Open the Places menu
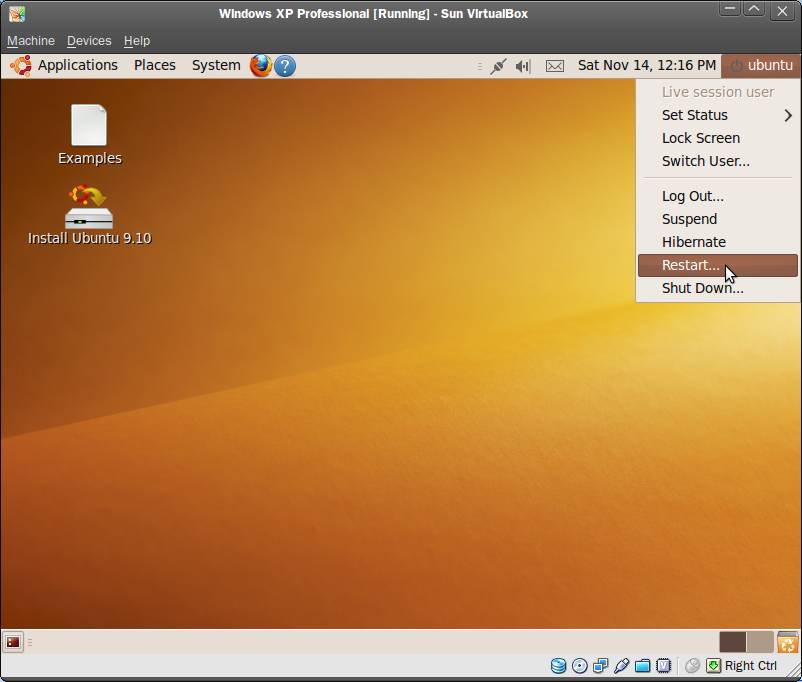Image resolution: width=802 pixels, height=682 pixels. 155,65
